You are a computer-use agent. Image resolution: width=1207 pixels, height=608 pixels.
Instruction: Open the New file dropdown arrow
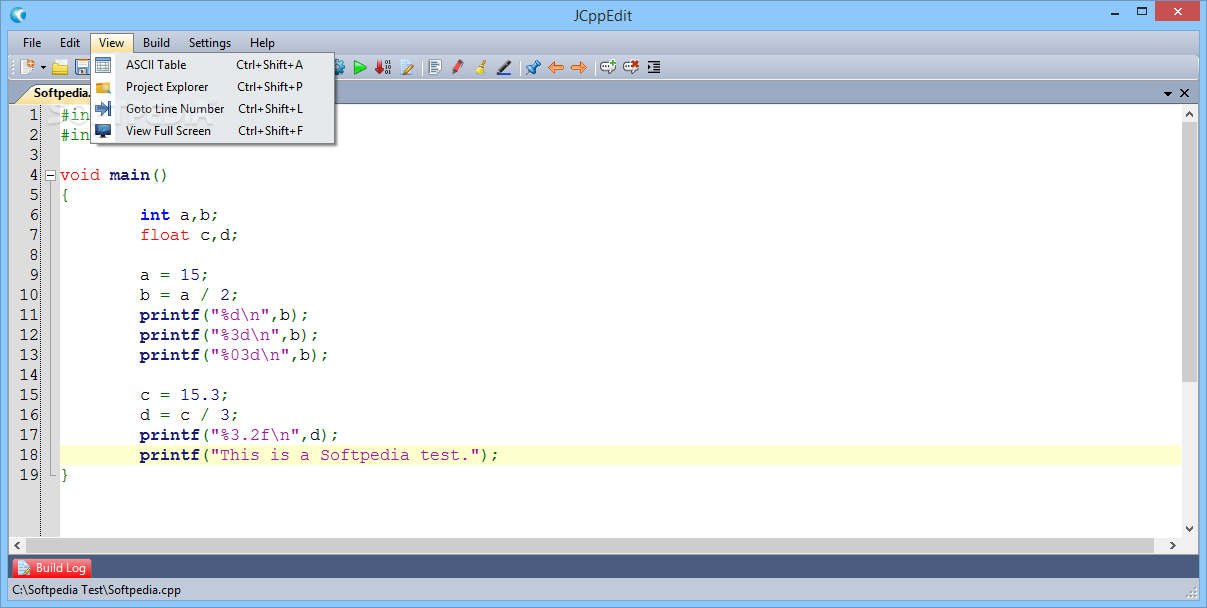[43, 68]
